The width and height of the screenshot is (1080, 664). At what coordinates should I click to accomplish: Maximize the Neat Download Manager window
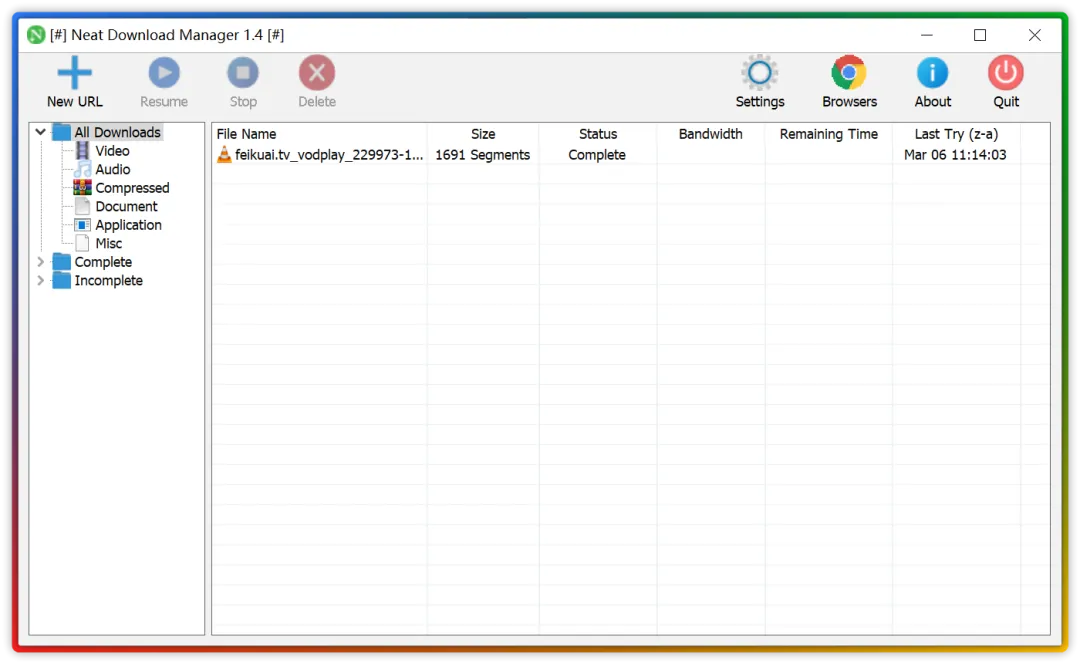(980, 35)
